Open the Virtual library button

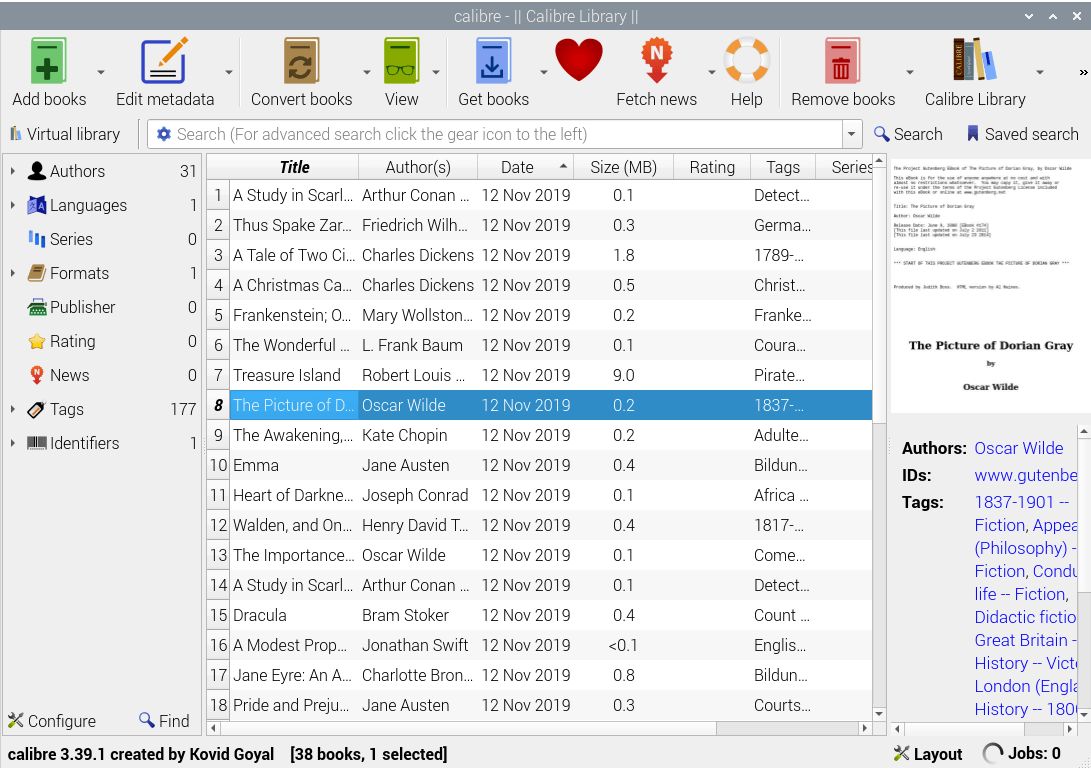pyautogui.click(x=65, y=134)
